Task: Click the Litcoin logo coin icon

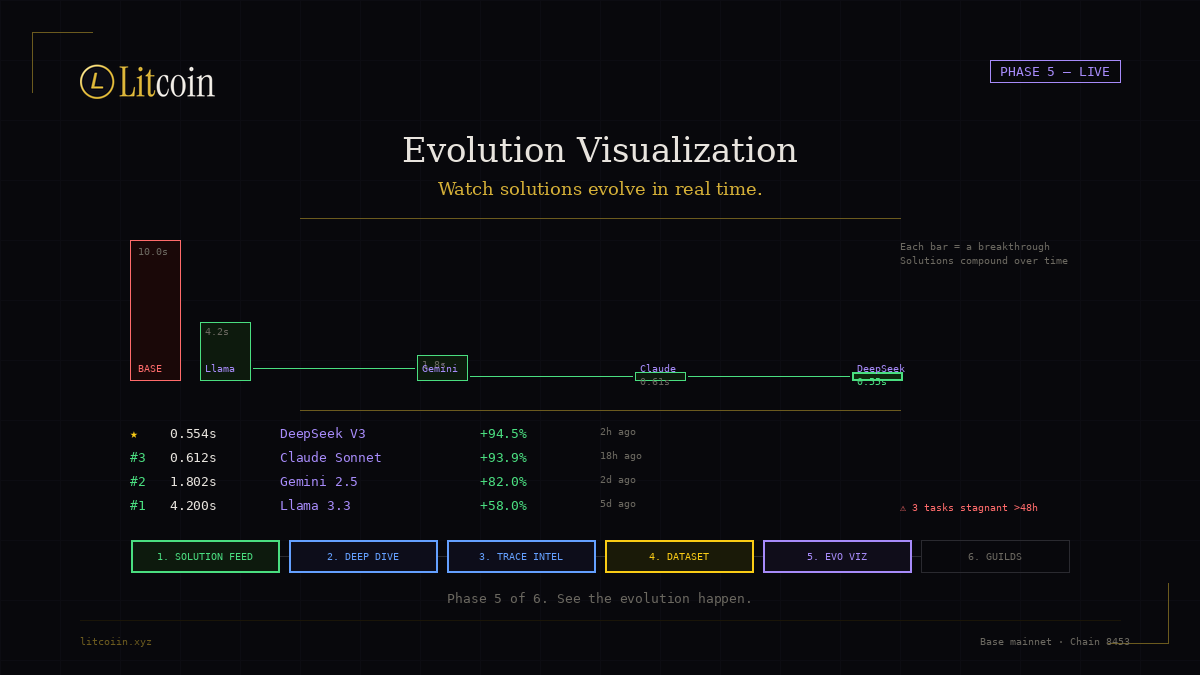Action: (x=97, y=82)
